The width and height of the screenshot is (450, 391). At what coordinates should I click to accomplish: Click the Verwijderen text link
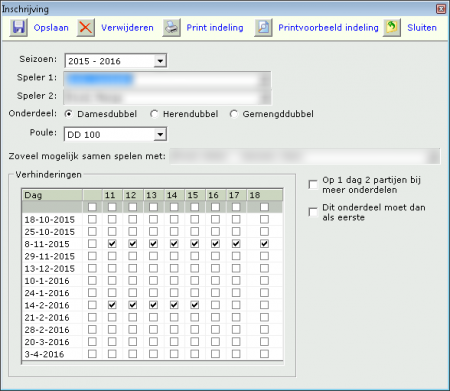pos(127,28)
